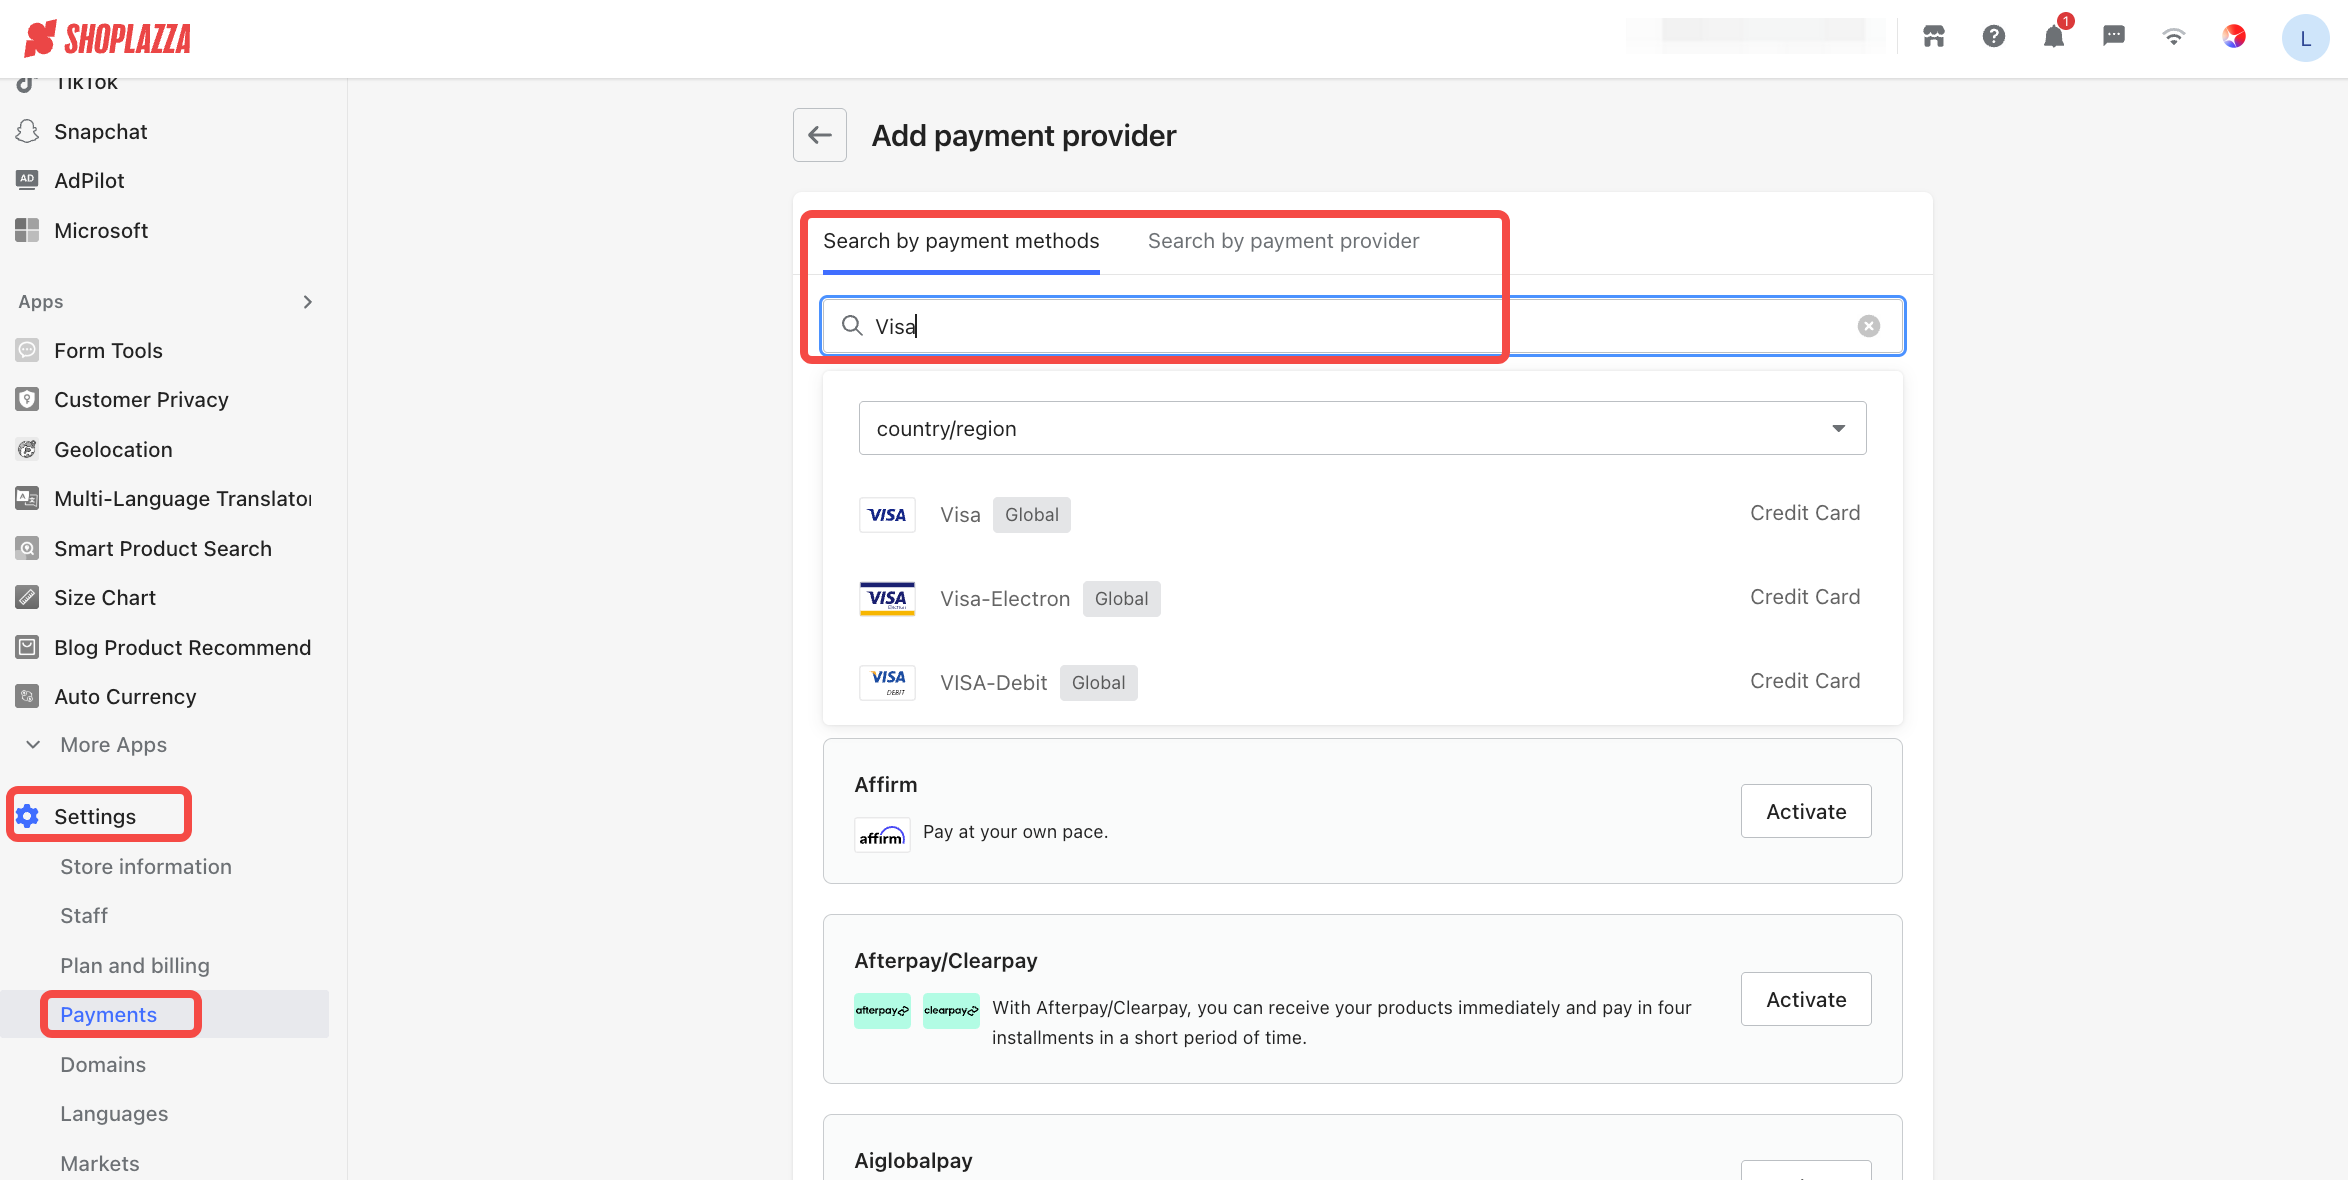Open Smart Product Search app
2348x1180 pixels.
(x=165, y=549)
